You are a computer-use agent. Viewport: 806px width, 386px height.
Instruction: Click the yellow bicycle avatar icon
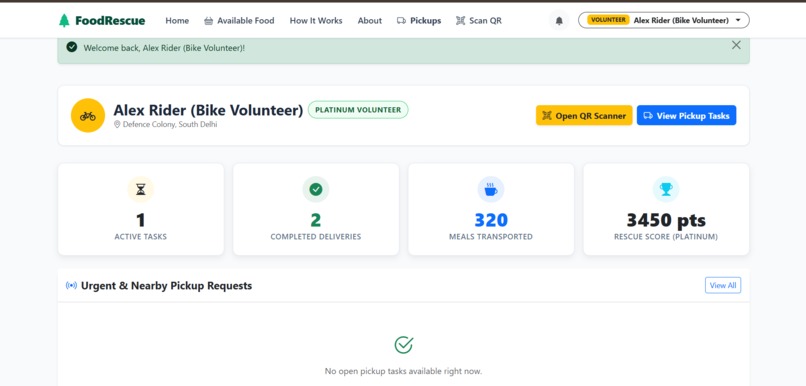pos(88,116)
